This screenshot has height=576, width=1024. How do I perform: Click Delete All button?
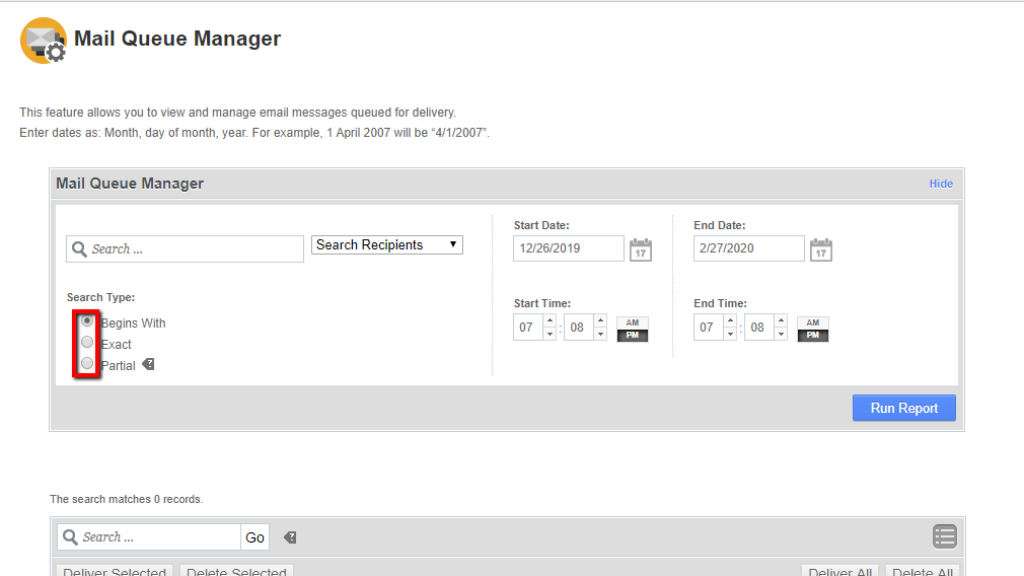pyautogui.click(x=922, y=571)
